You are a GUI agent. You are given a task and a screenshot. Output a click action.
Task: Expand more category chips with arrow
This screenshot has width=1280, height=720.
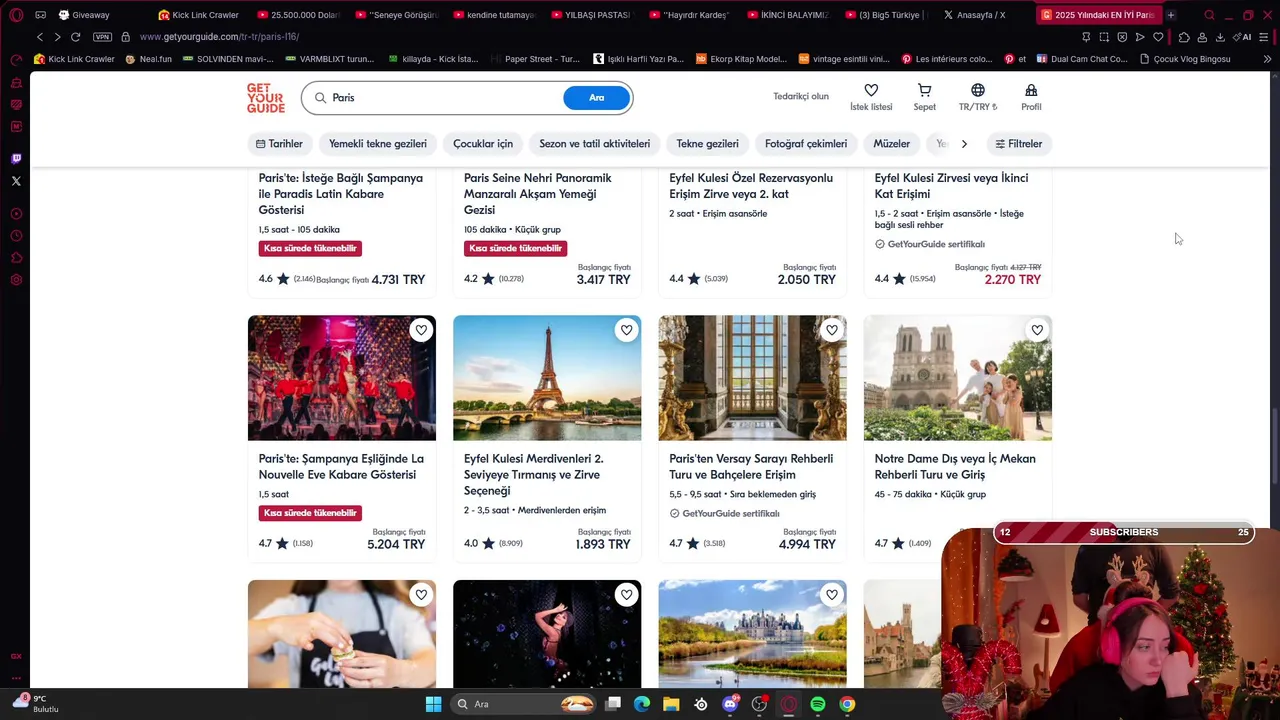click(964, 144)
